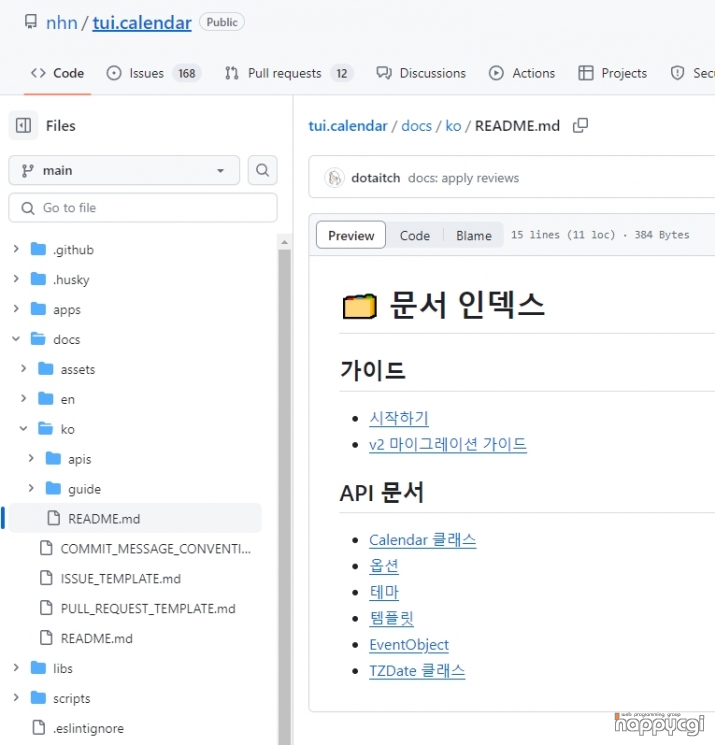Open the tui.calendar repository title link
Screen dimensions: 715x745
[x=142, y=23]
